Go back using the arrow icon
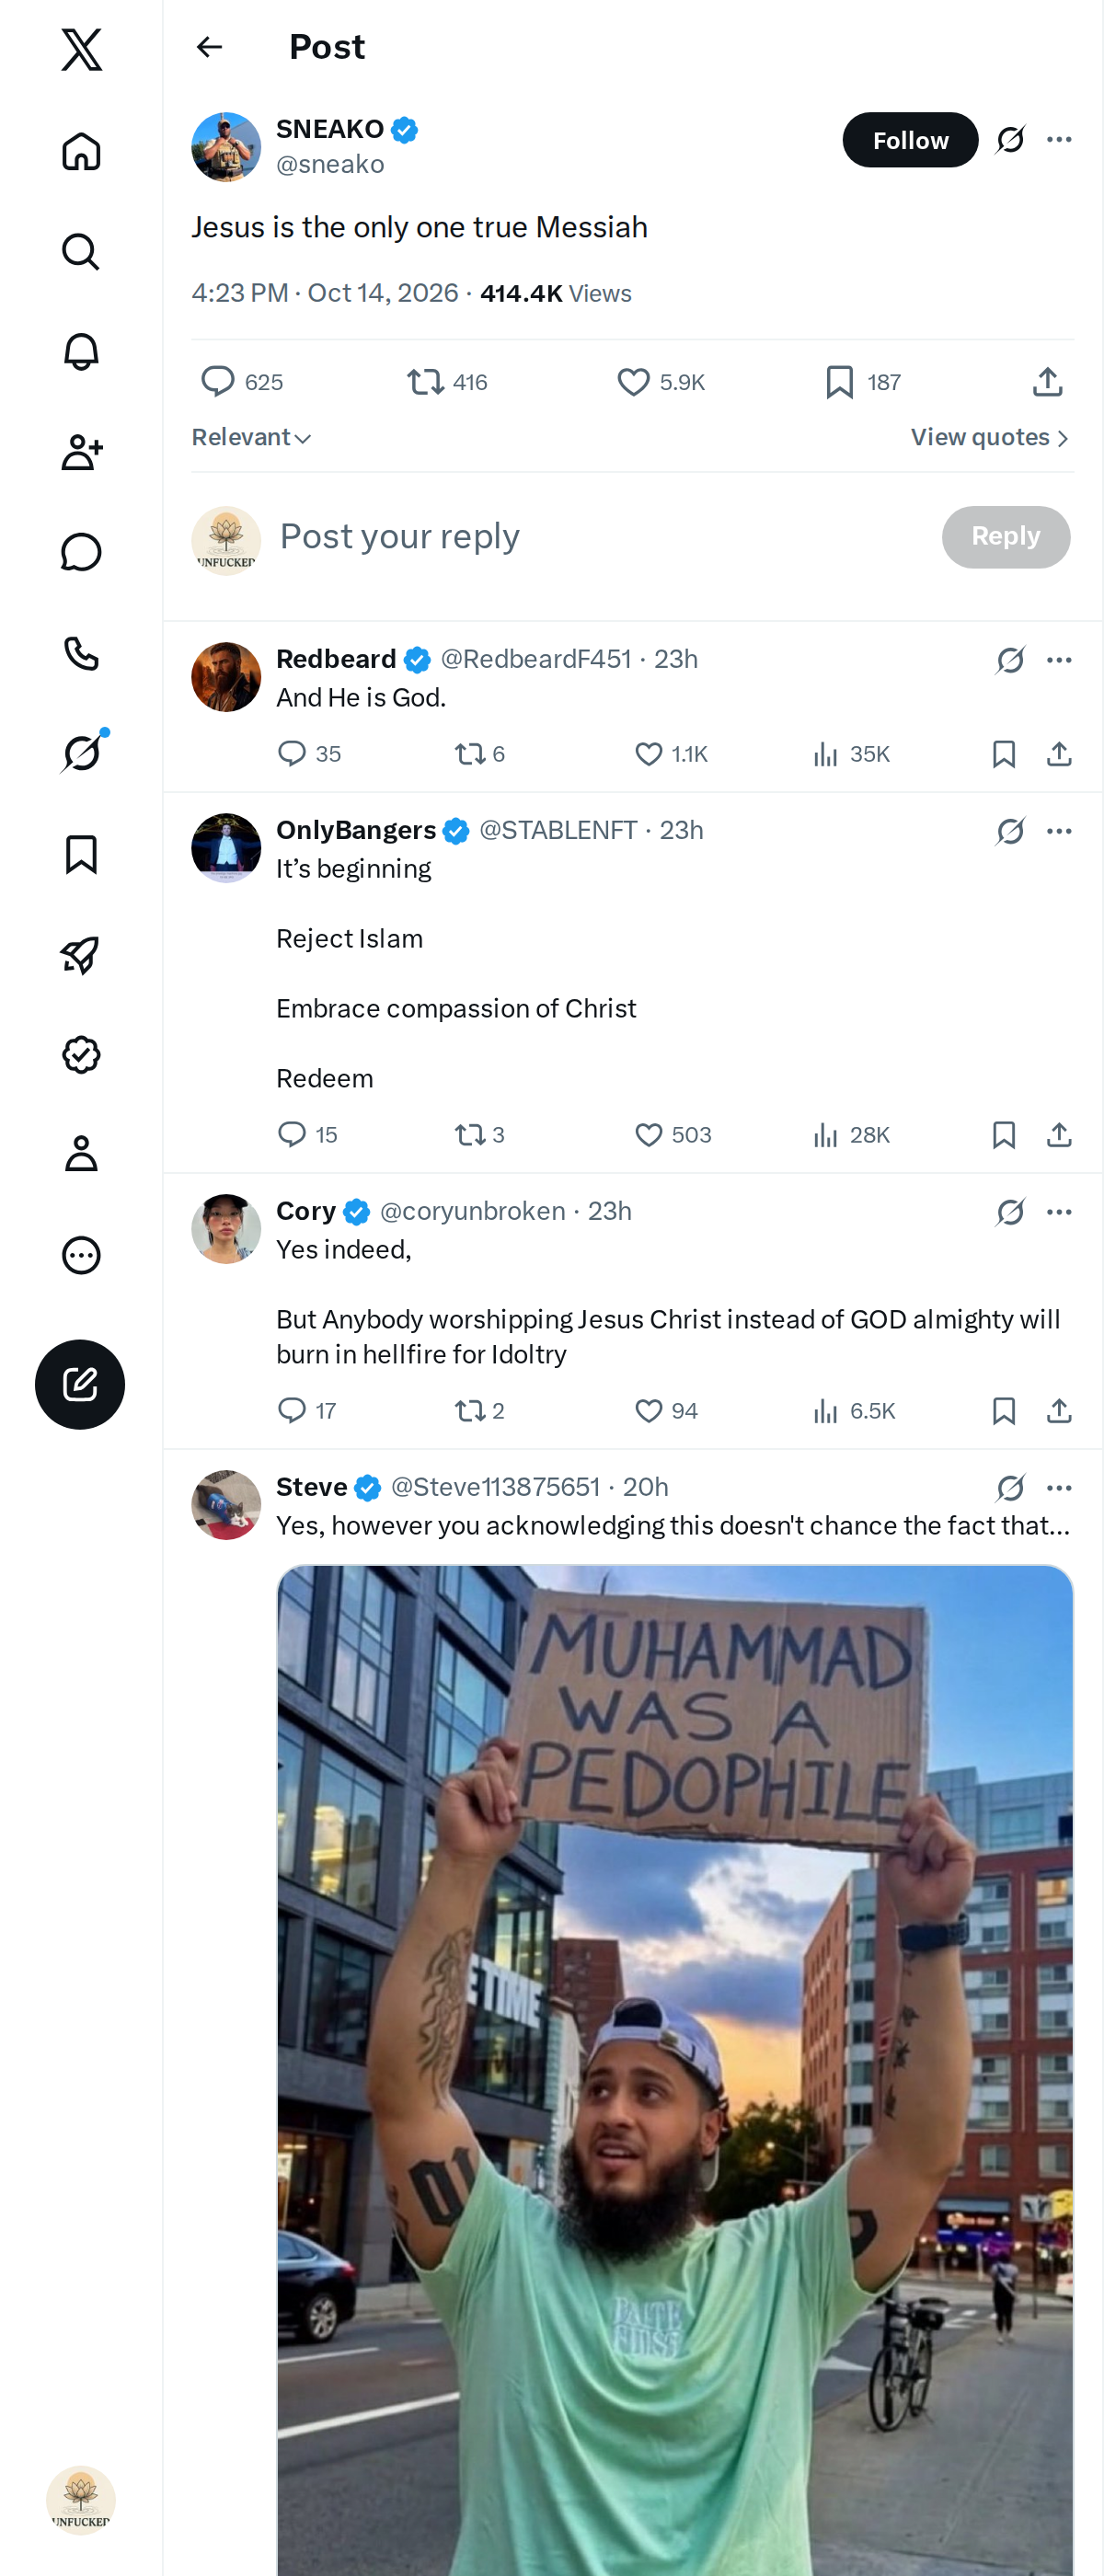Viewport: 1104px width, 2576px height. tap(209, 47)
